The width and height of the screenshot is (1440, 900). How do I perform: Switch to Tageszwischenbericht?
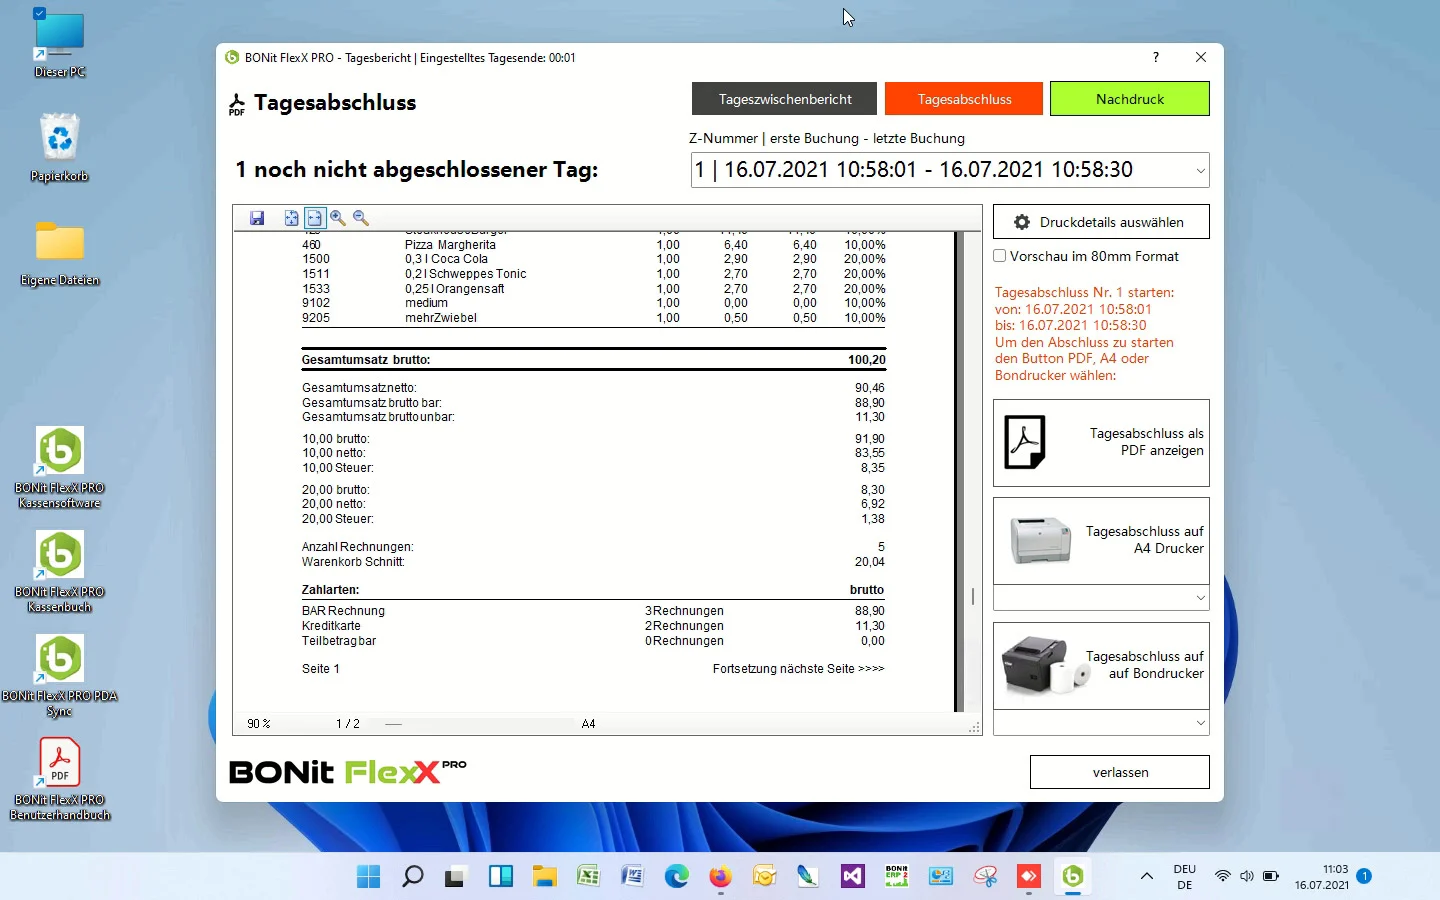coord(784,99)
